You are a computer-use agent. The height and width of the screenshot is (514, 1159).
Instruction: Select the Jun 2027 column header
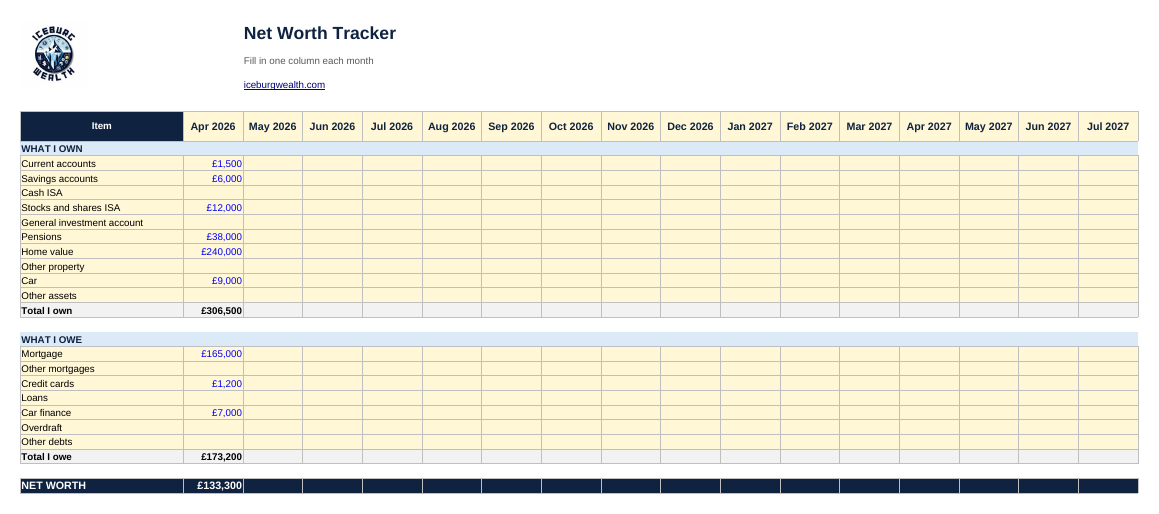click(x=1048, y=126)
